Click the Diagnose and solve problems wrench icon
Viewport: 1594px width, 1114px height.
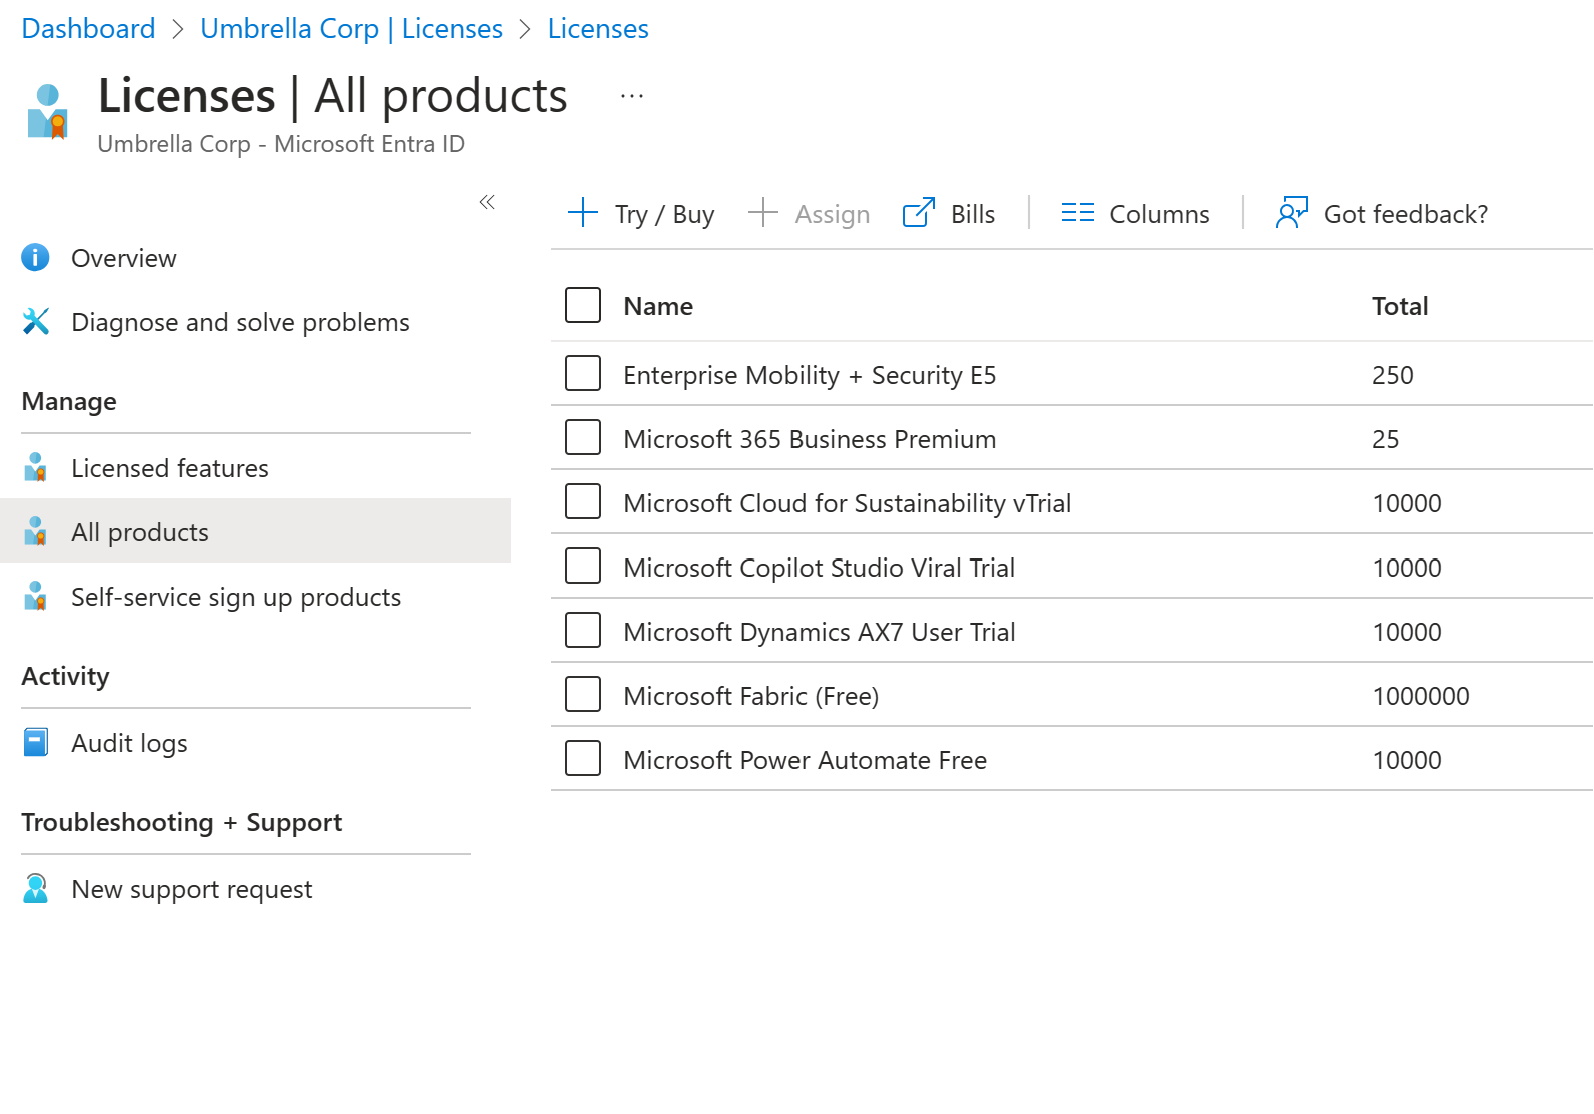coord(36,322)
